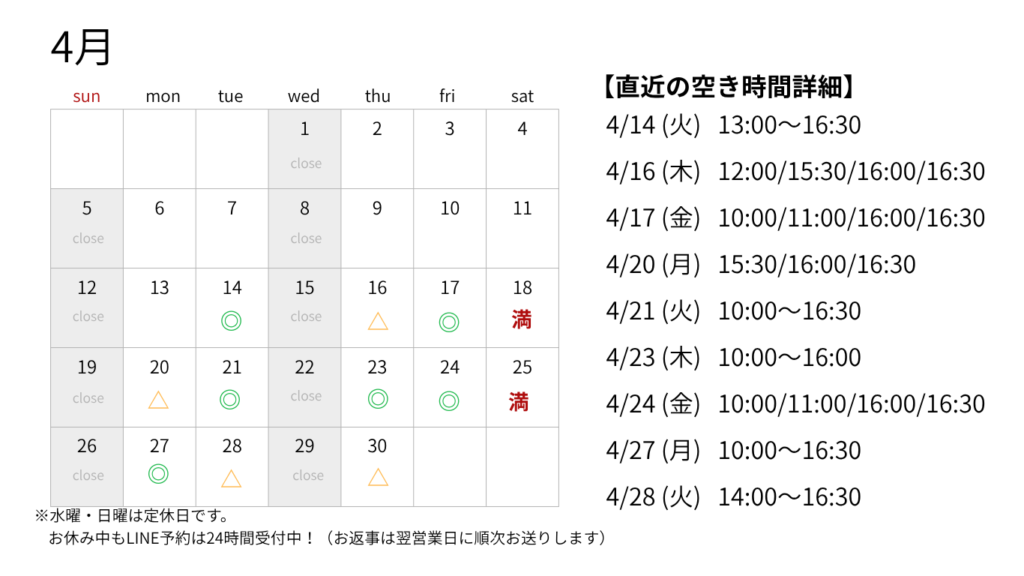
Task: Click the double-circle icon on April 14
Action: tap(232, 321)
